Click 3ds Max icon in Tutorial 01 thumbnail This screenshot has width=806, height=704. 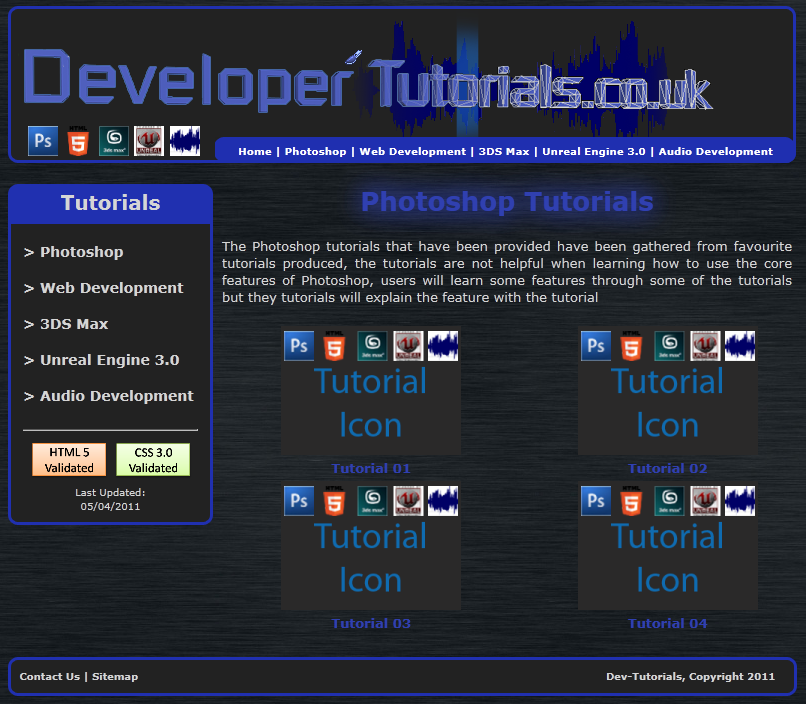372,346
